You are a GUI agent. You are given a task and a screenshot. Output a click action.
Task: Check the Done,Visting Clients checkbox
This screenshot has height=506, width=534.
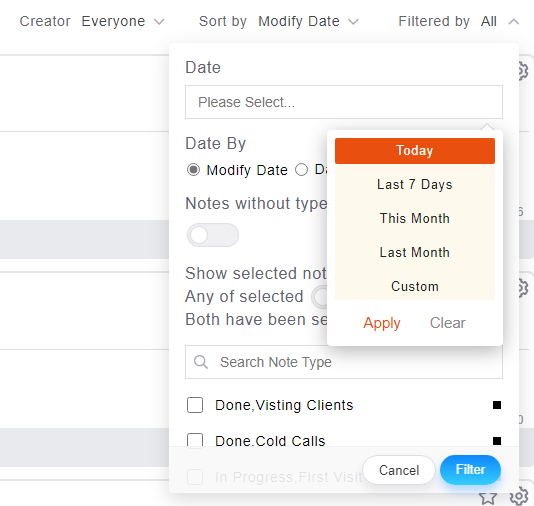tap(195, 405)
